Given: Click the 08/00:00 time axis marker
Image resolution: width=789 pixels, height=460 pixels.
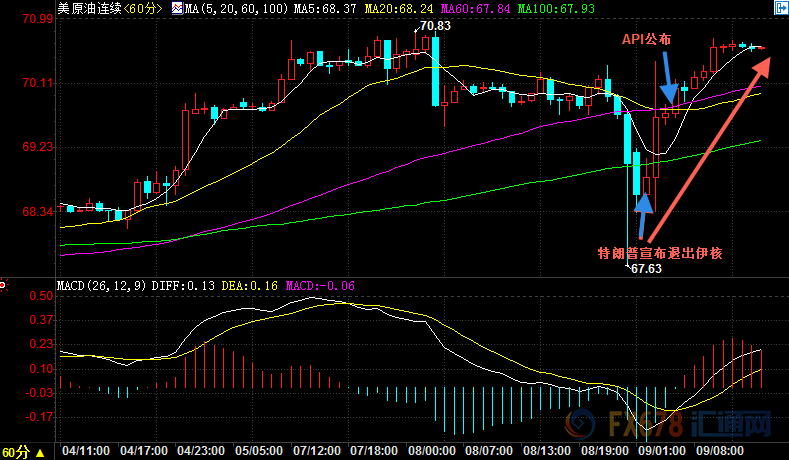Looking at the screenshot, I should point(432,451).
